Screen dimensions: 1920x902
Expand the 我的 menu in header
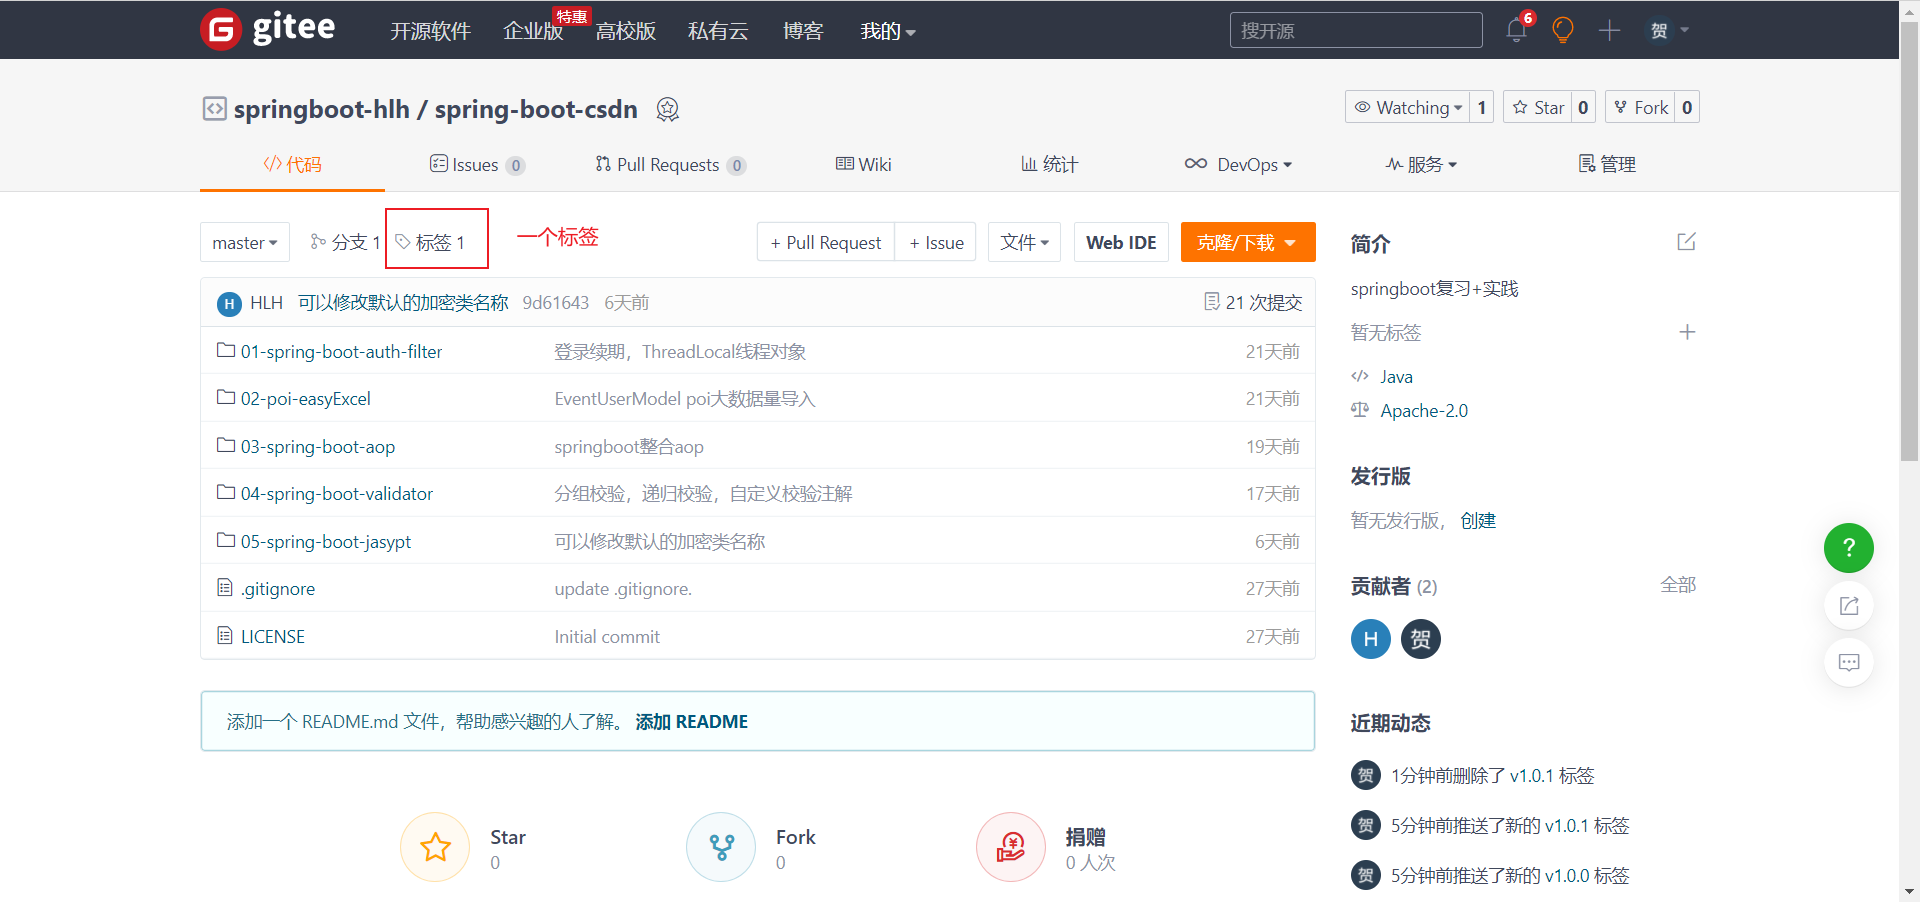pyautogui.click(x=888, y=31)
